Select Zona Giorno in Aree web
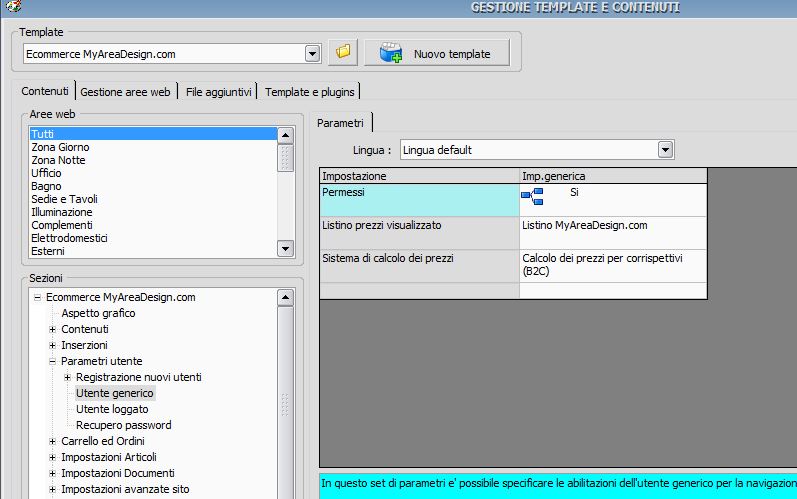The height and width of the screenshot is (499, 797). pos(153,147)
